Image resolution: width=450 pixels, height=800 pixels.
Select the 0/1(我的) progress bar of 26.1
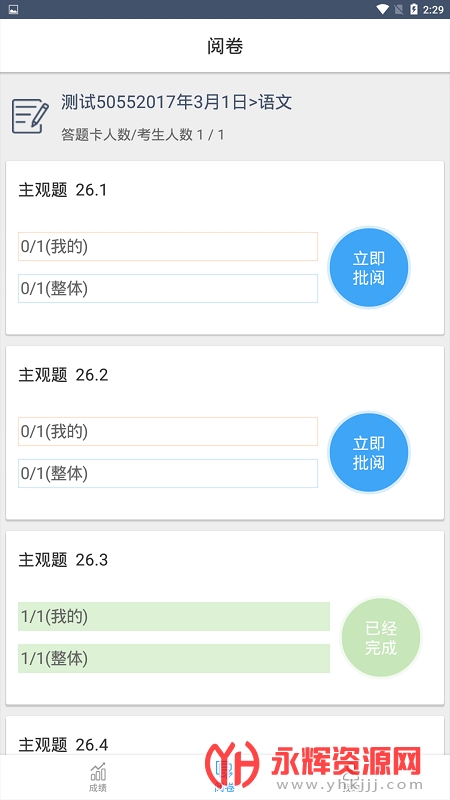168,246
